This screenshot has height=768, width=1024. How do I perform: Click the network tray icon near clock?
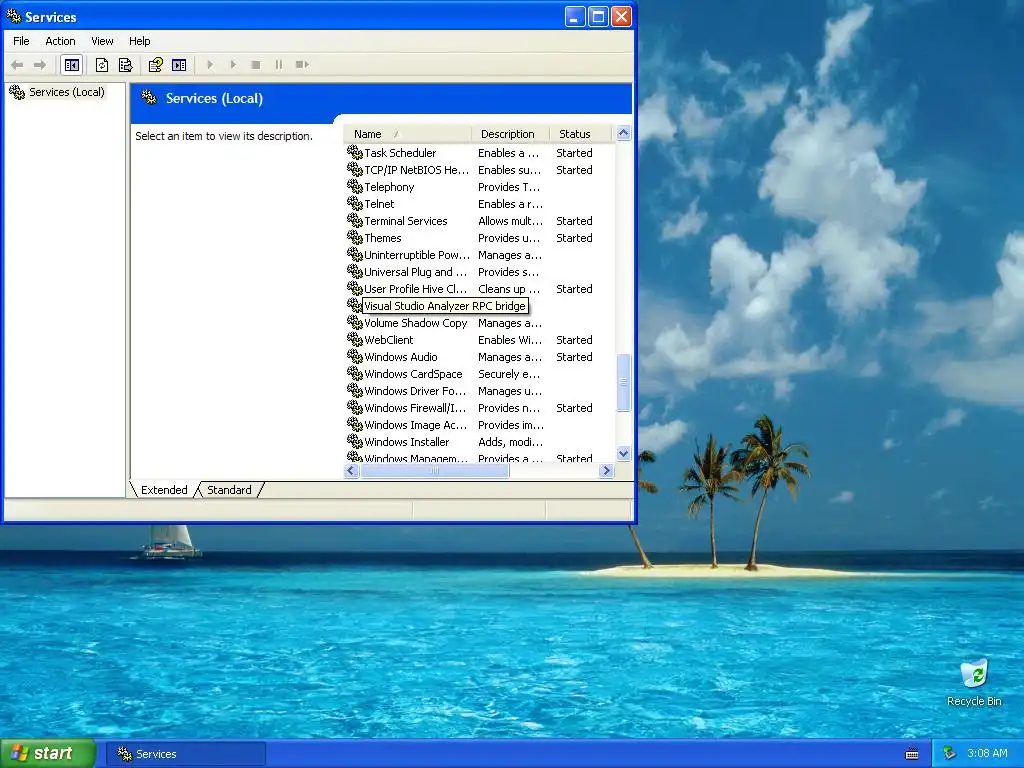point(950,754)
